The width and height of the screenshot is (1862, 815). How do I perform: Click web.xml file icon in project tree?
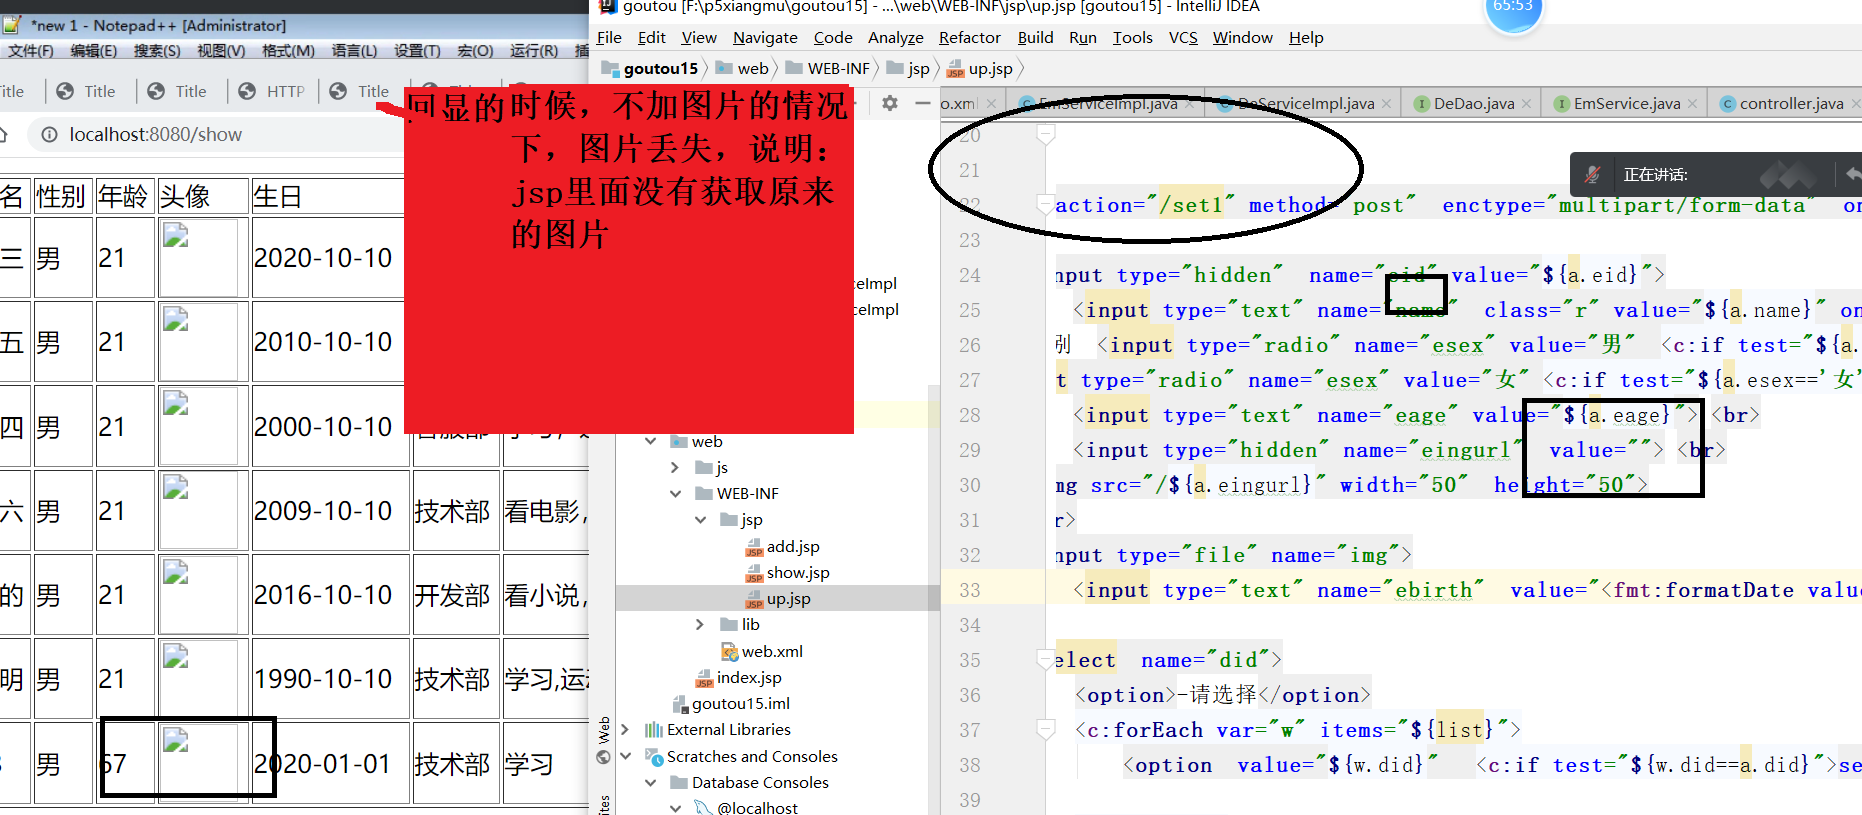point(730,651)
